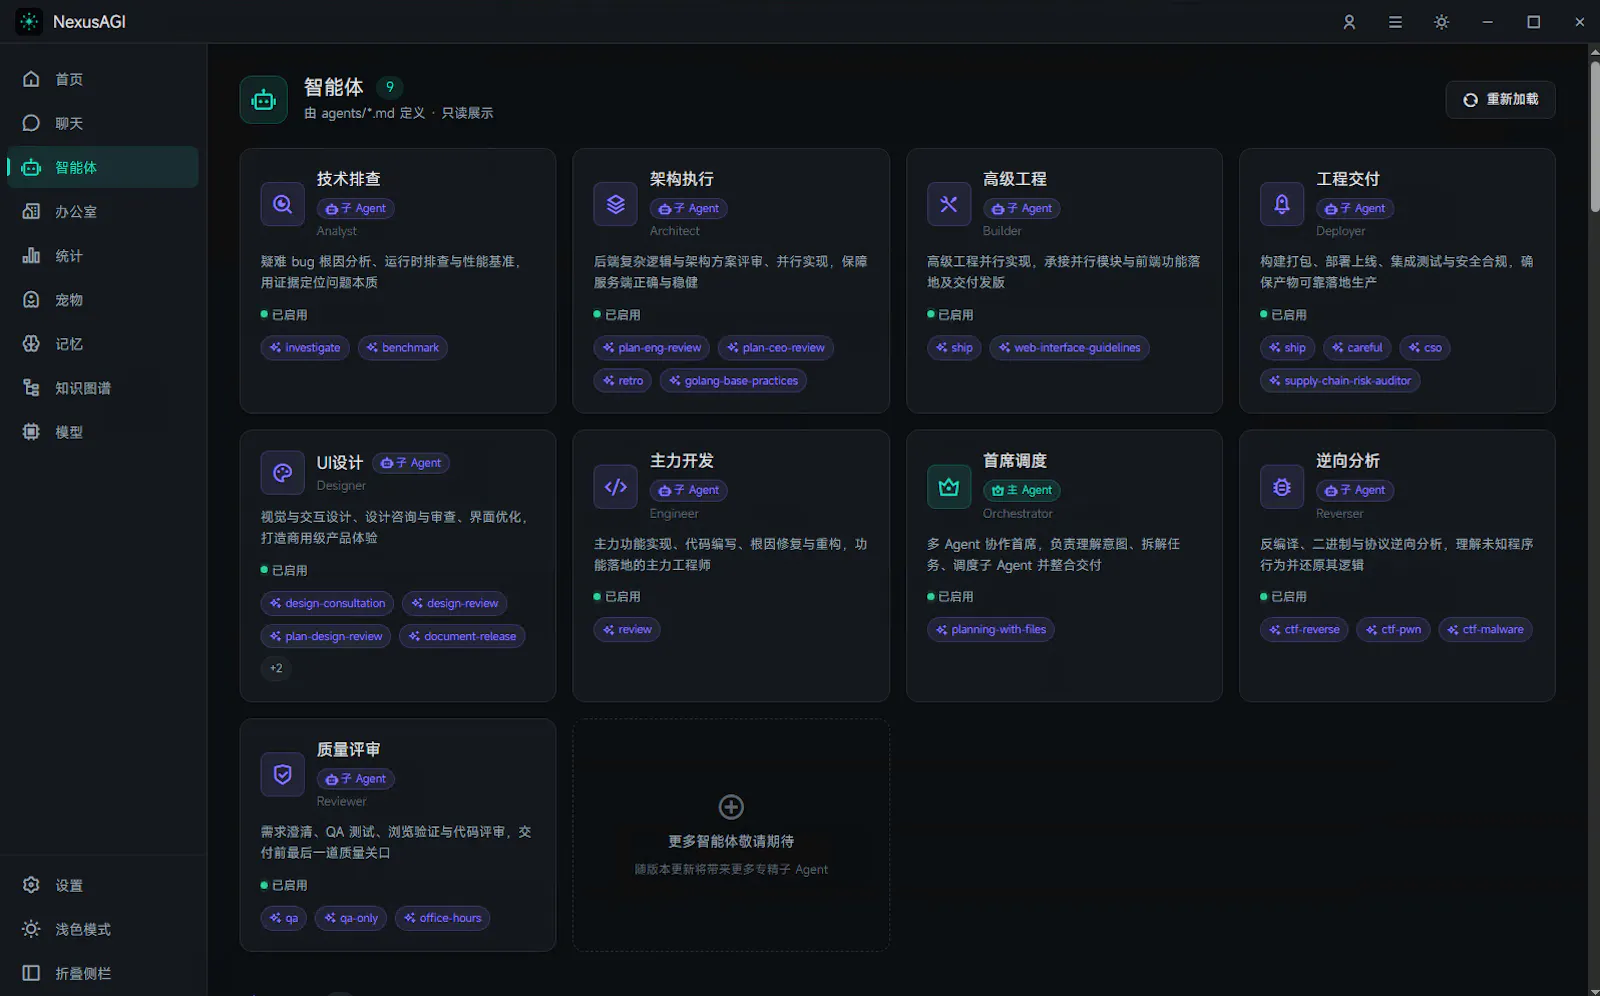The height and width of the screenshot is (996, 1600).
Task: Open 模型 in sidebar
Action: pyautogui.click(x=103, y=431)
